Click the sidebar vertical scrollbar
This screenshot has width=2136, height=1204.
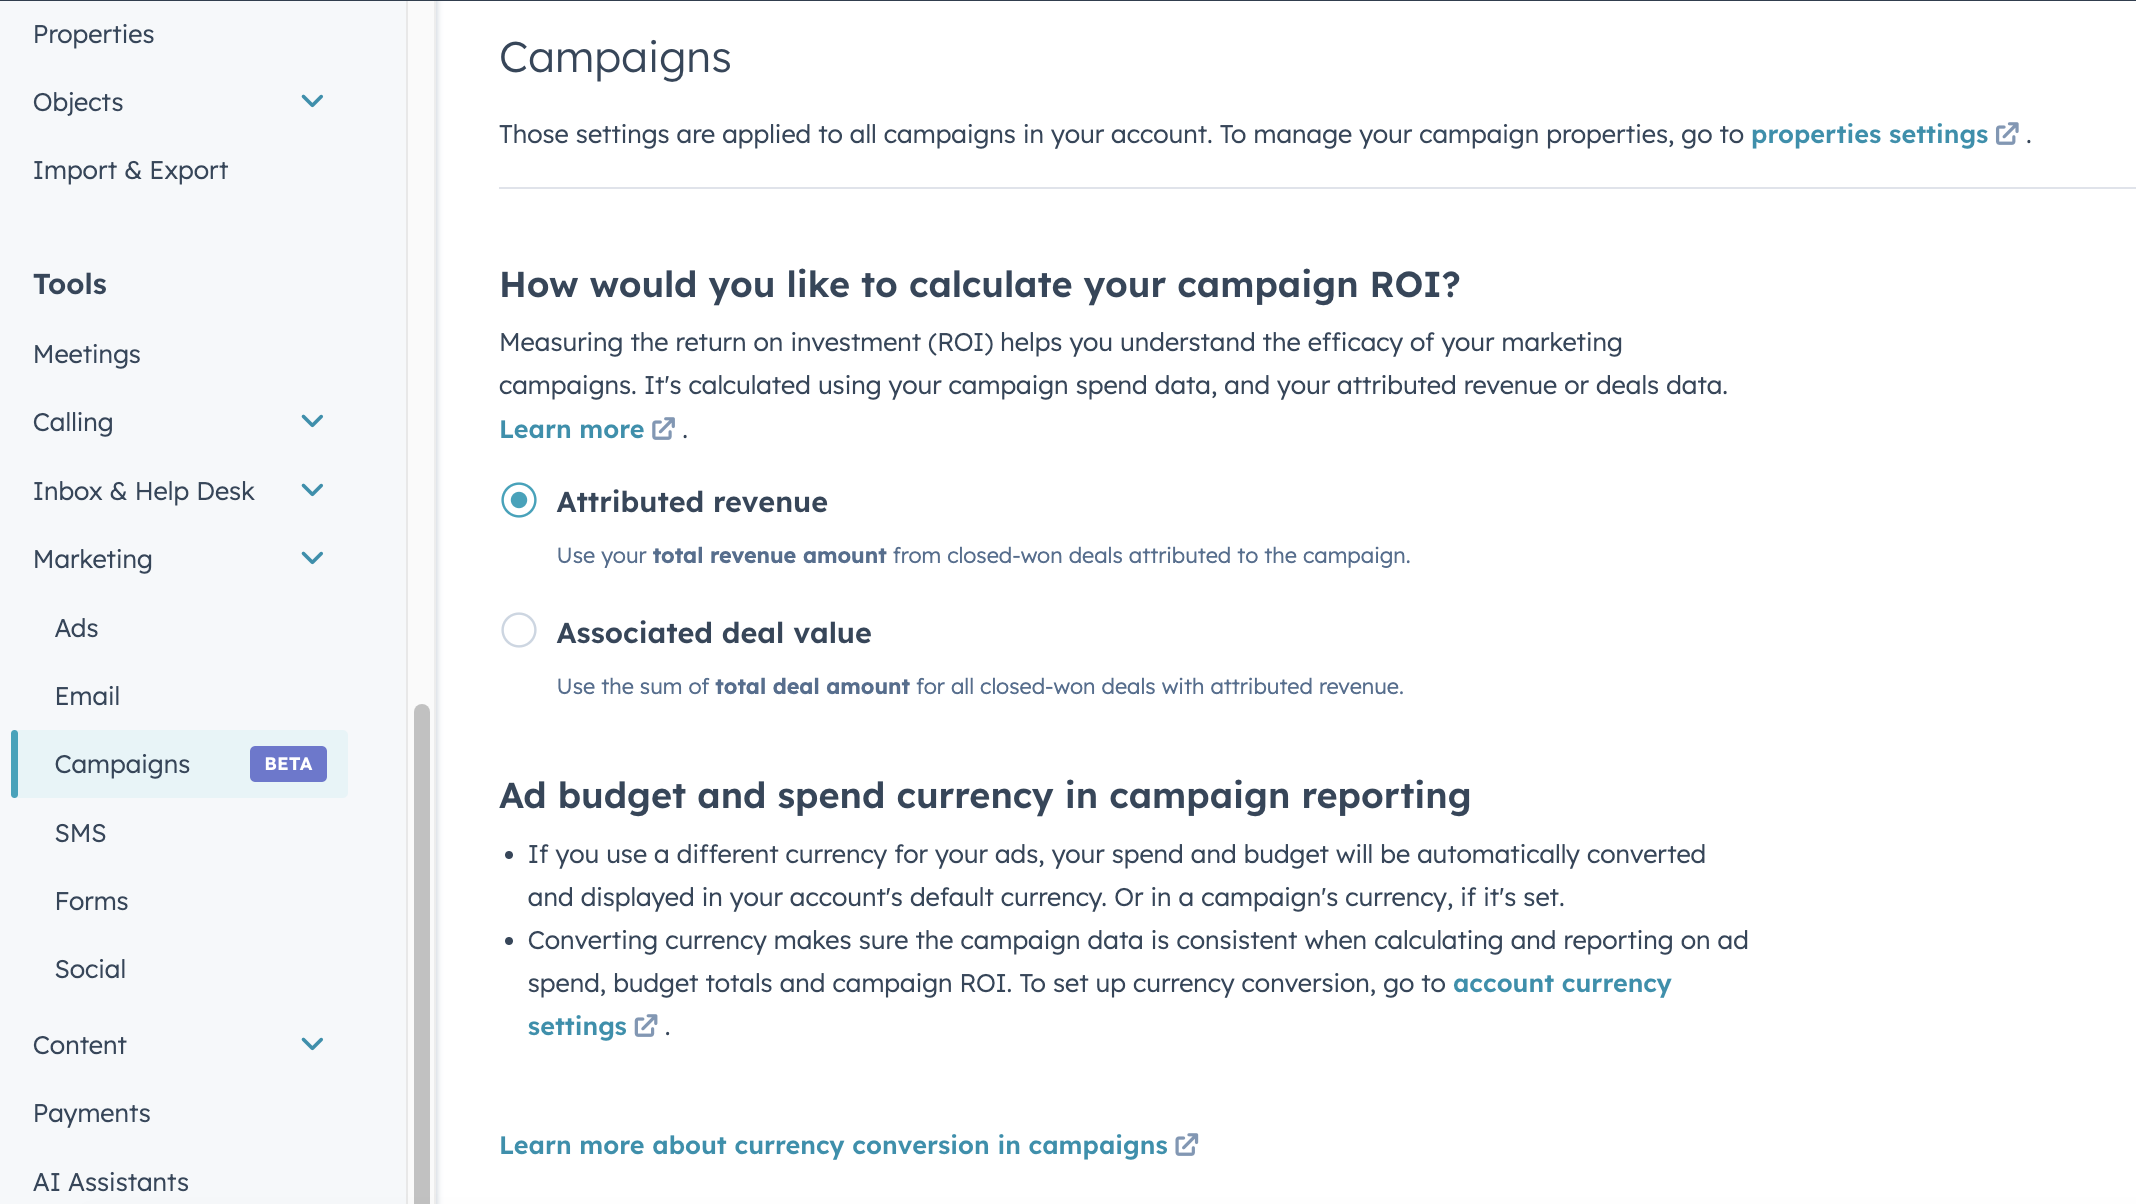point(422,950)
